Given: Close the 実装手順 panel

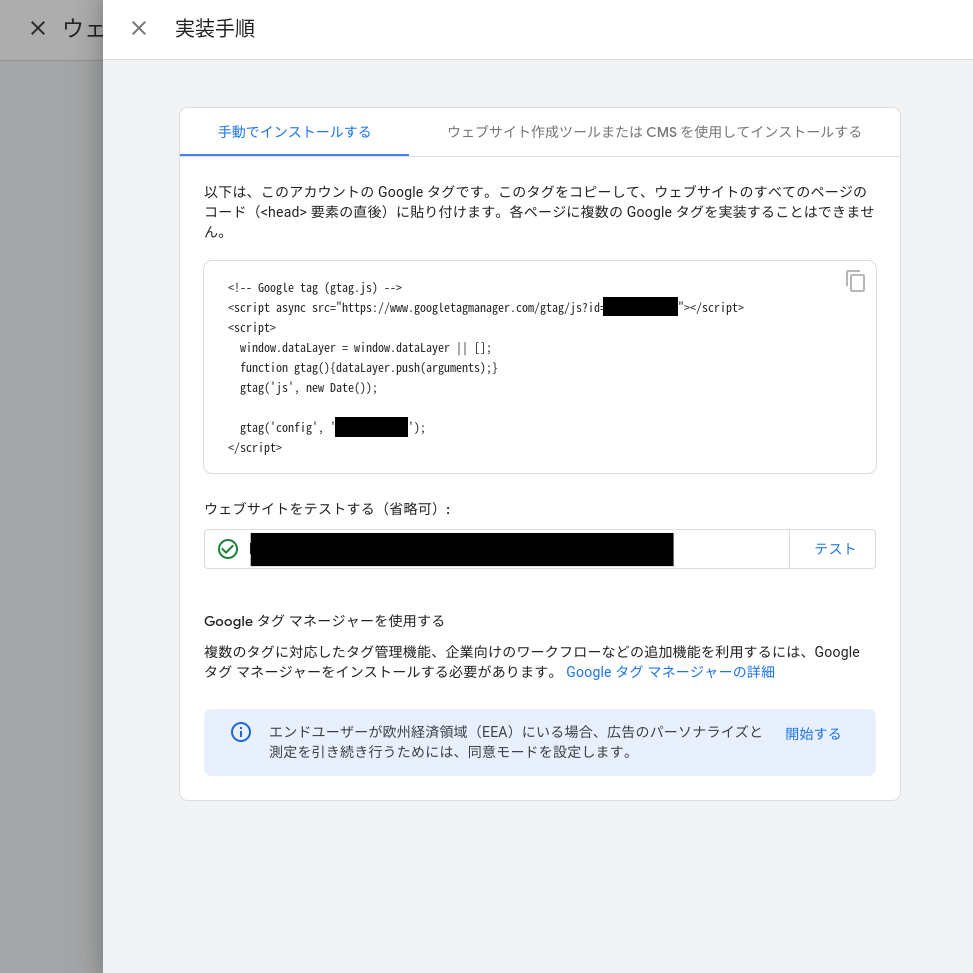Looking at the screenshot, I should 139,28.
